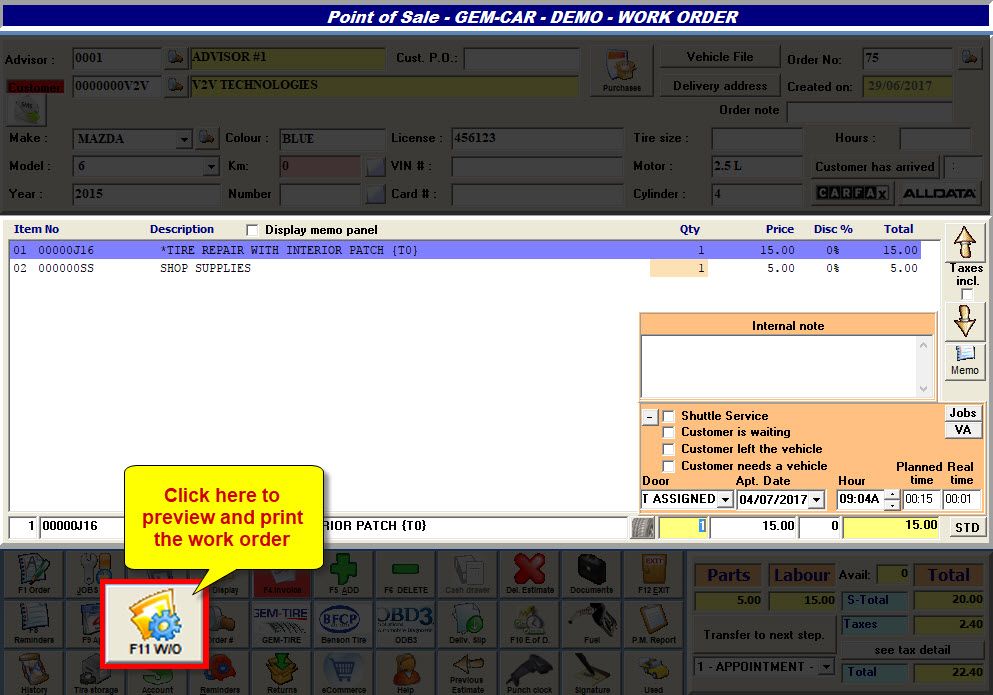Open the Apt. Date dropdown

pos(817,500)
